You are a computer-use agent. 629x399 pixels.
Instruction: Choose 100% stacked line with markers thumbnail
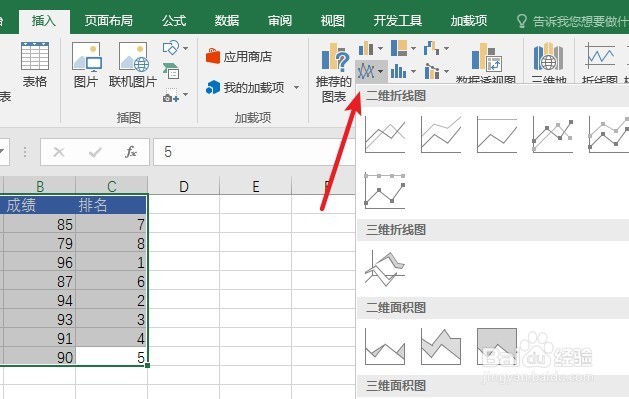[385, 191]
